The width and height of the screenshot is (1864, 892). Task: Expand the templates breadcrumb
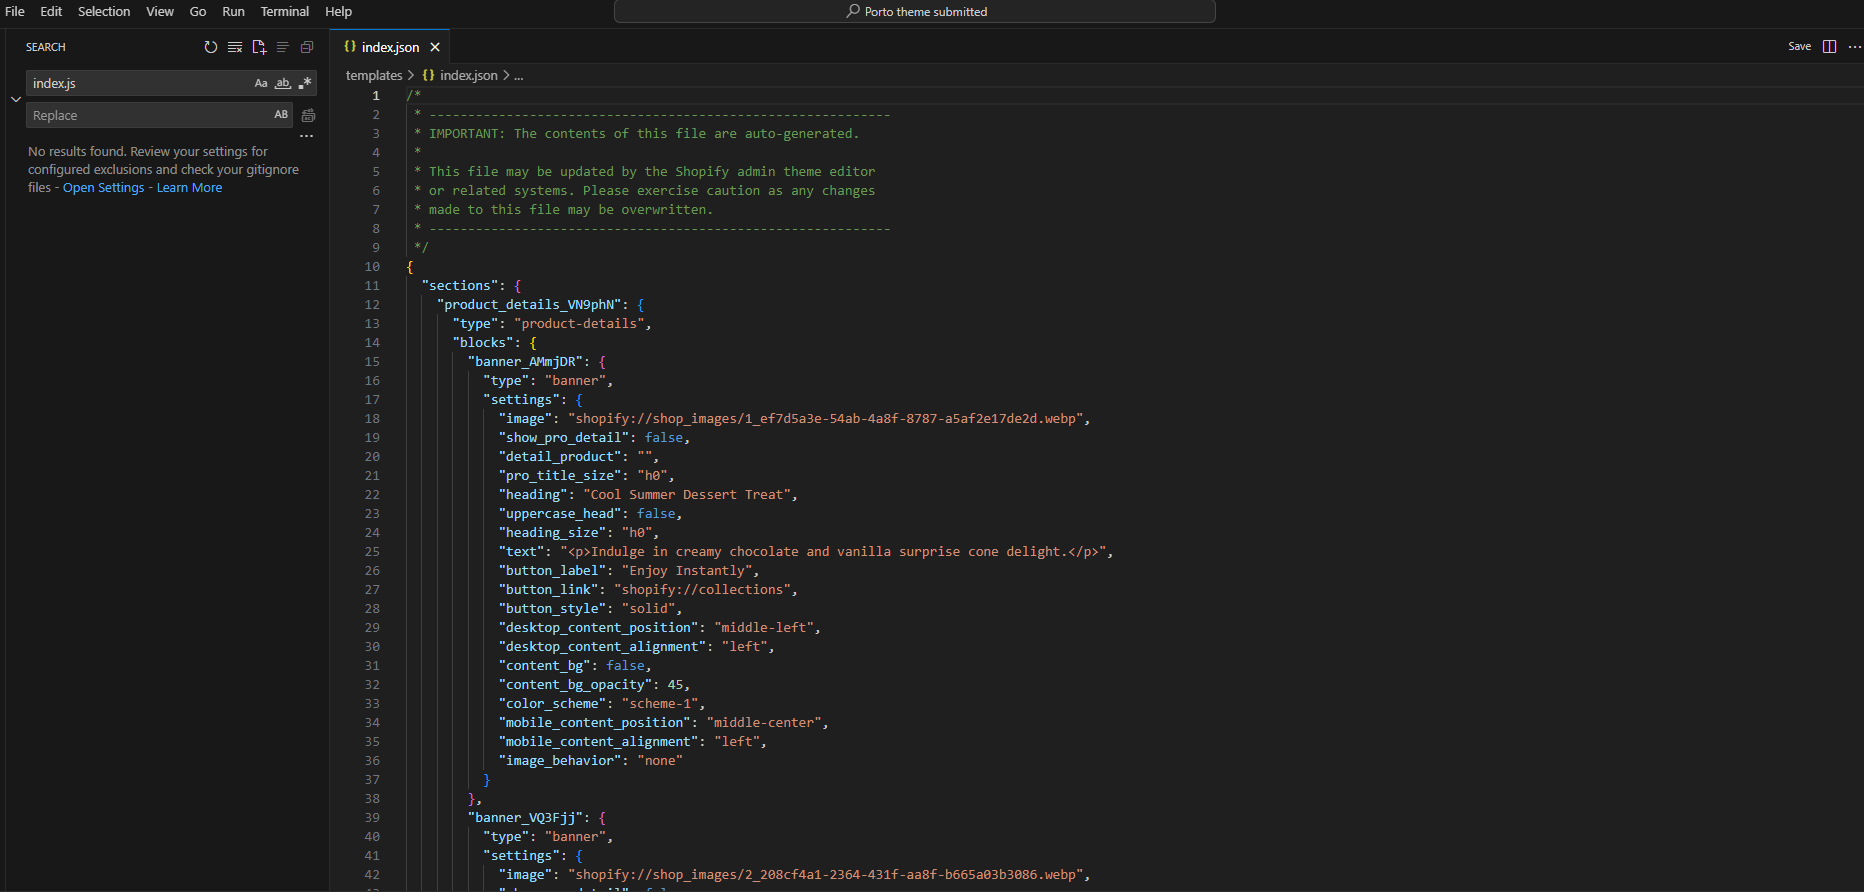pos(374,76)
